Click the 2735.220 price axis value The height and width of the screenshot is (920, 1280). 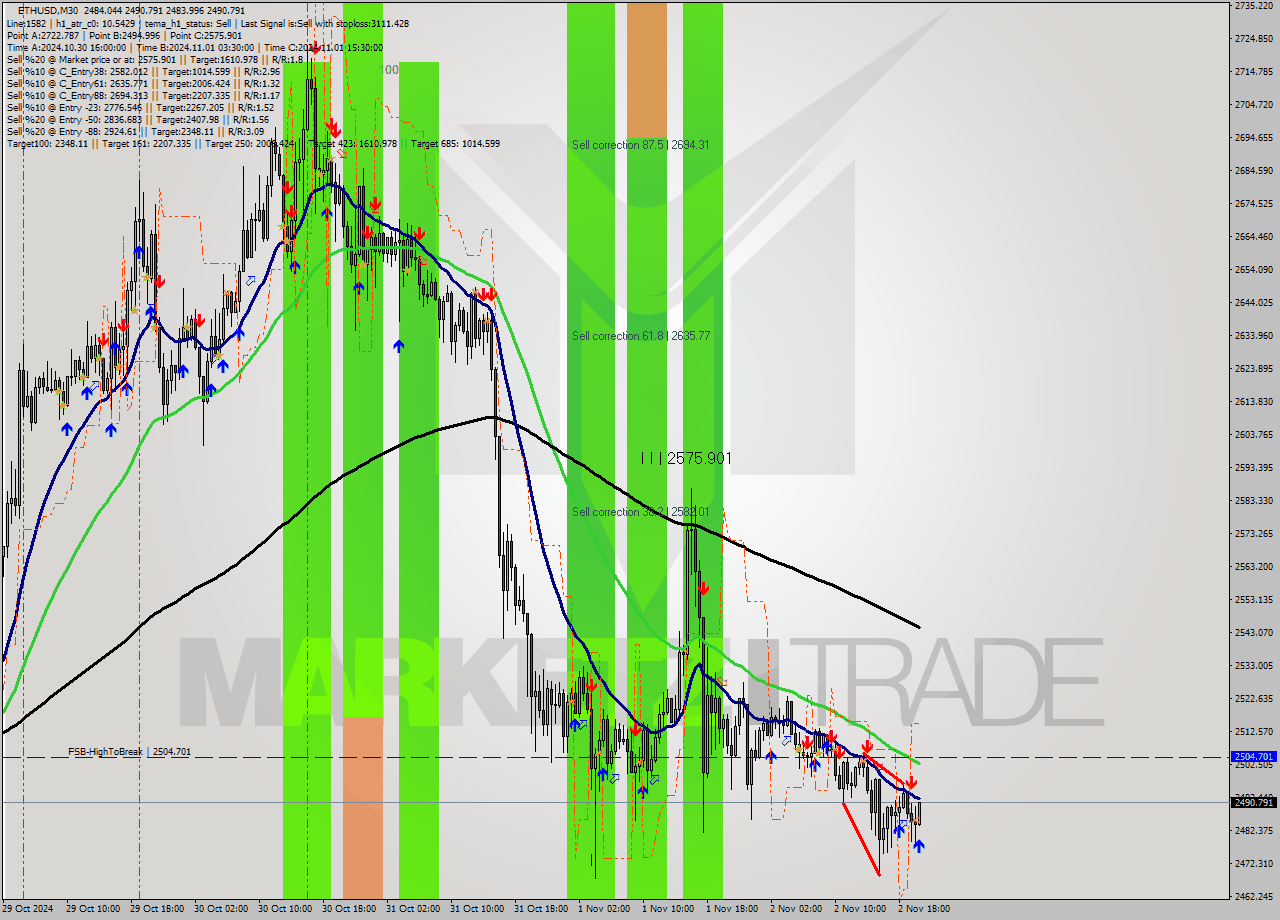coord(1254,6)
